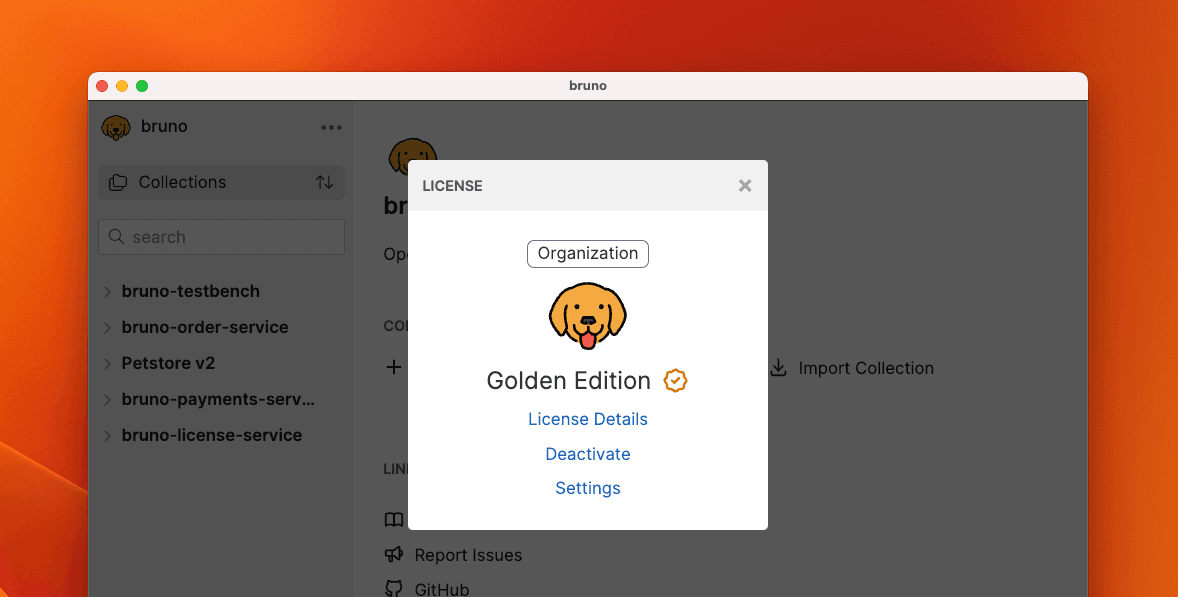Click the Import Collection label
This screenshot has height=597, width=1178.
coord(866,368)
